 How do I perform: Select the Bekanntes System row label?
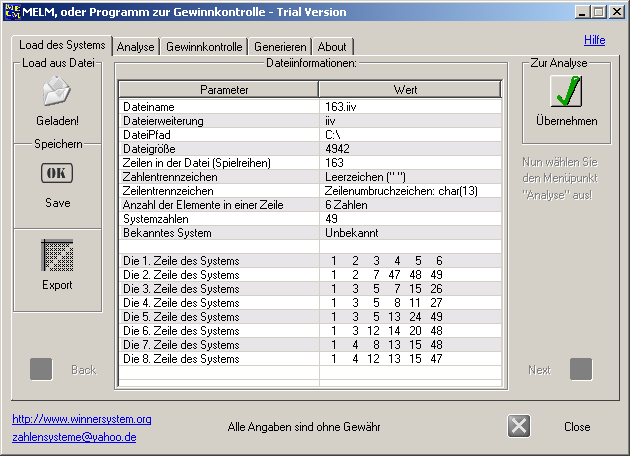pos(219,233)
